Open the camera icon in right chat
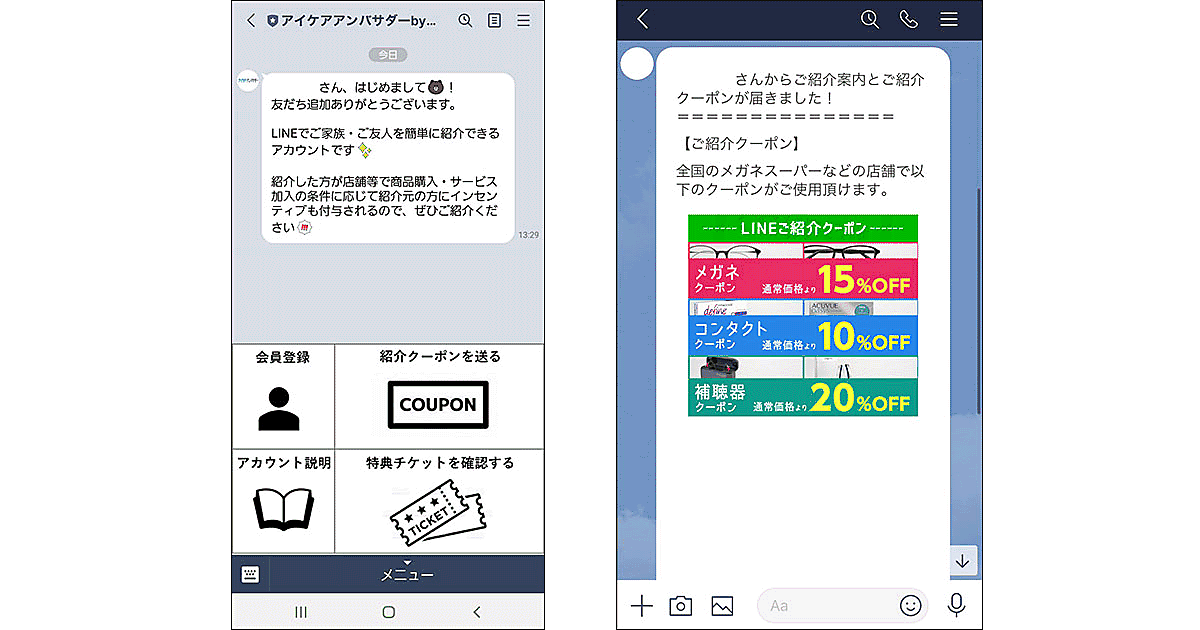This screenshot has height=630, width=1200. point(681,605)
